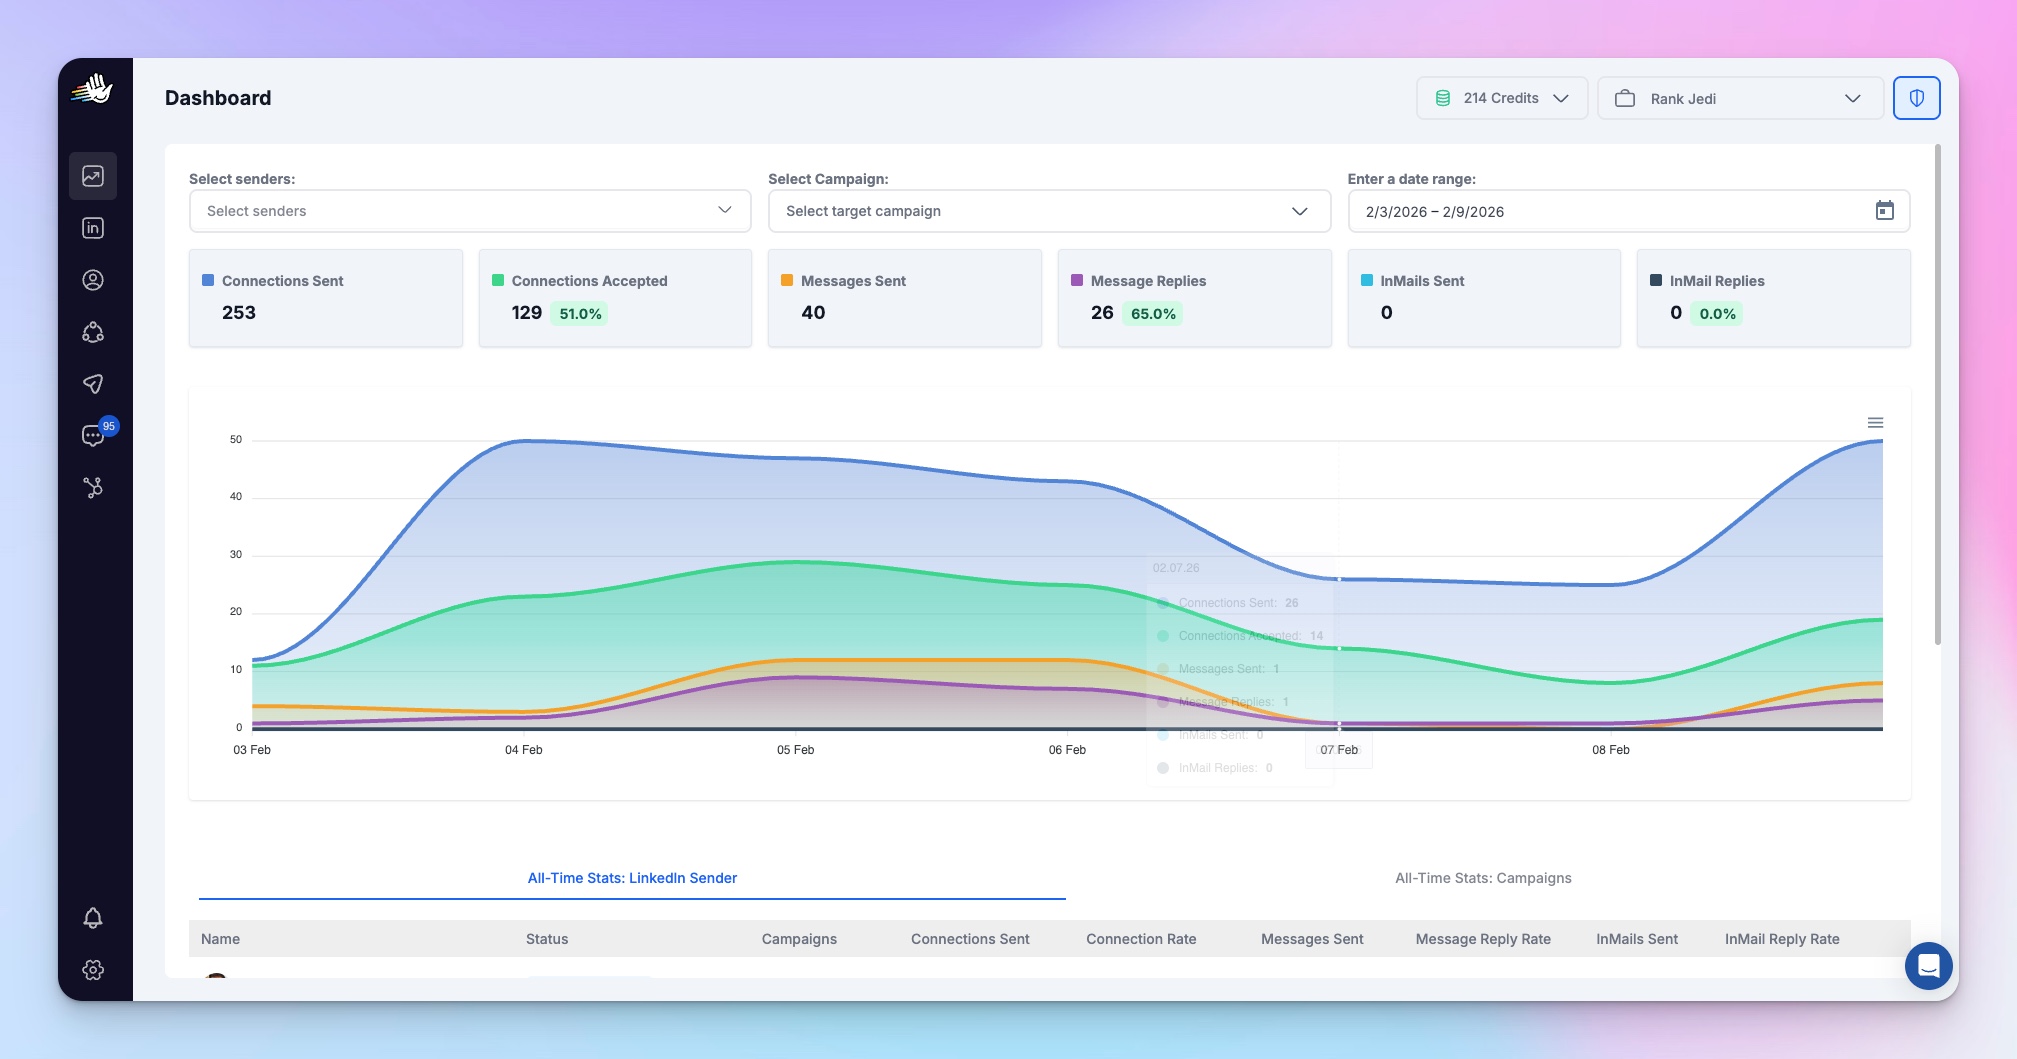Click the dark InMail Replies color swatch
This screenshot has width=2017, height=1059.
pos(1656,281)
